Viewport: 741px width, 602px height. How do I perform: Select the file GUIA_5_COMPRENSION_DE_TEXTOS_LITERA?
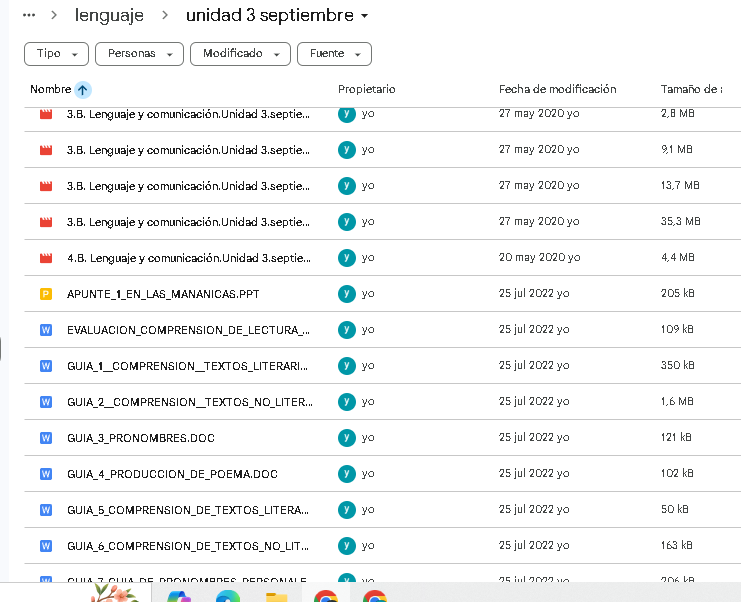(188, 509)
